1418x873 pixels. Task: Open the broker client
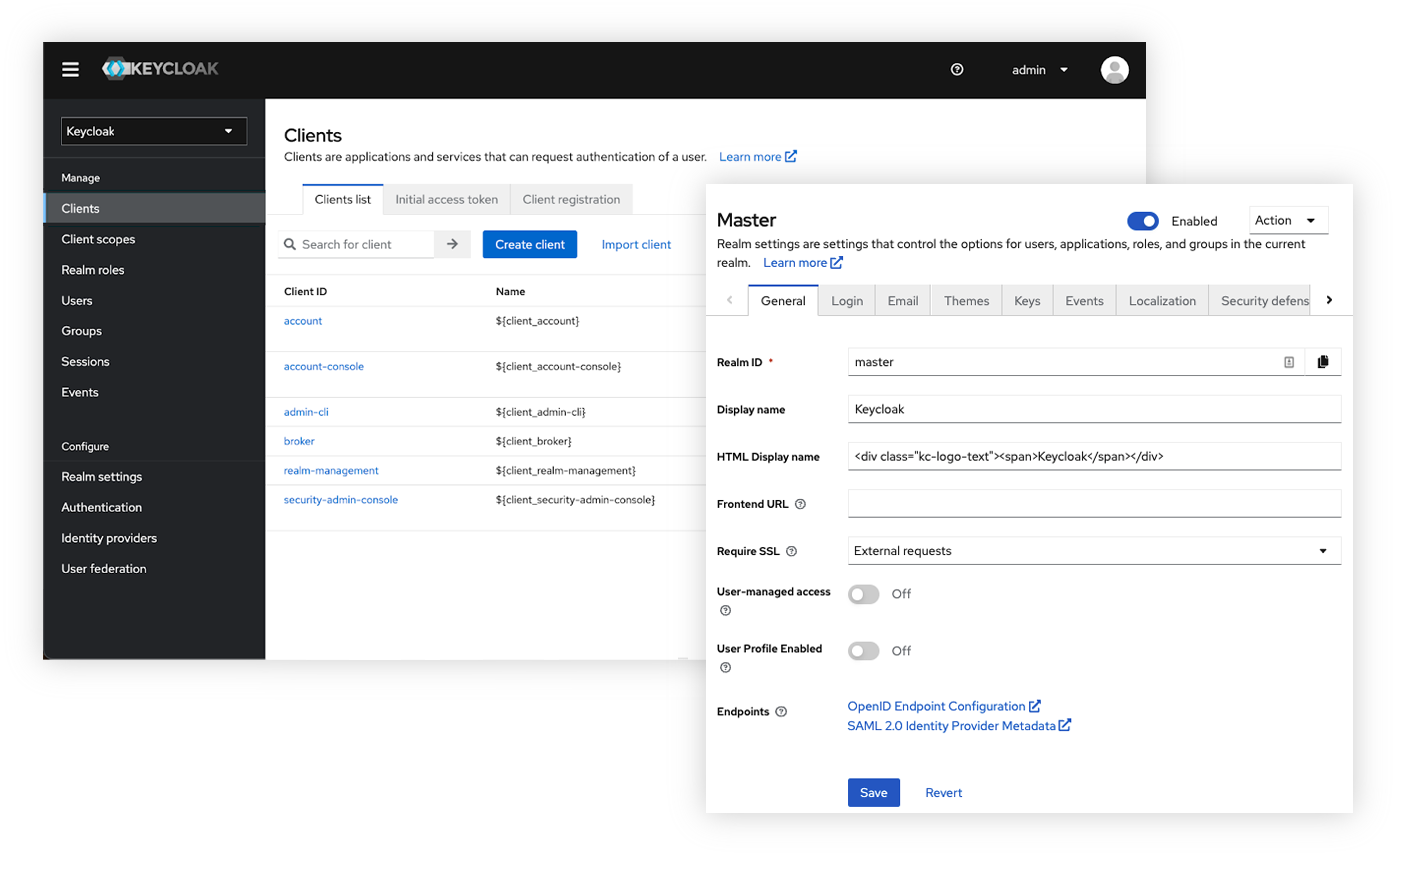click(299, 441)
